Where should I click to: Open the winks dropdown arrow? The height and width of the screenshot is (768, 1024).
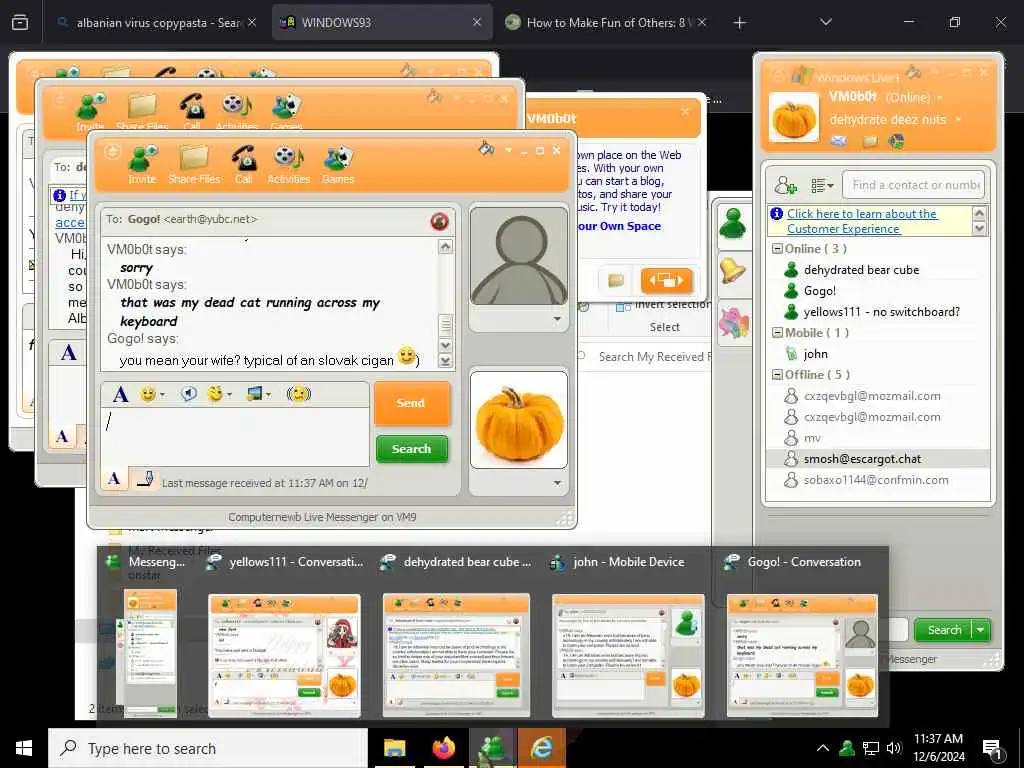click(x=229, y=394)
